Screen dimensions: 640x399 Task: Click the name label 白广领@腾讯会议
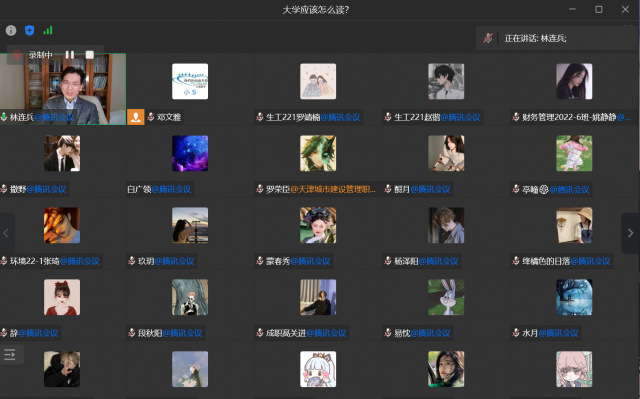pyautogui.click(x=159, y=189)
